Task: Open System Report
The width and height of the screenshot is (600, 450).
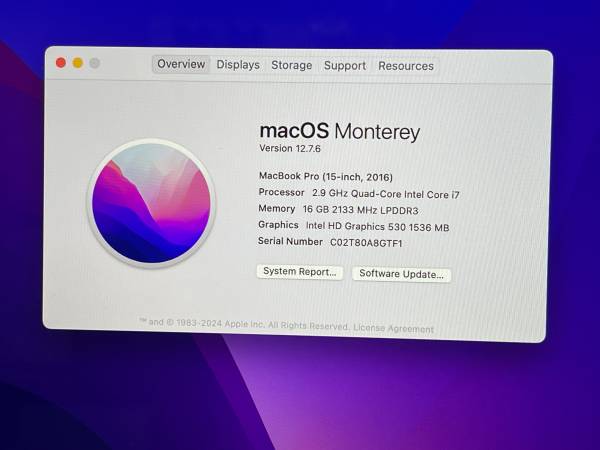Action: [300, 272]
